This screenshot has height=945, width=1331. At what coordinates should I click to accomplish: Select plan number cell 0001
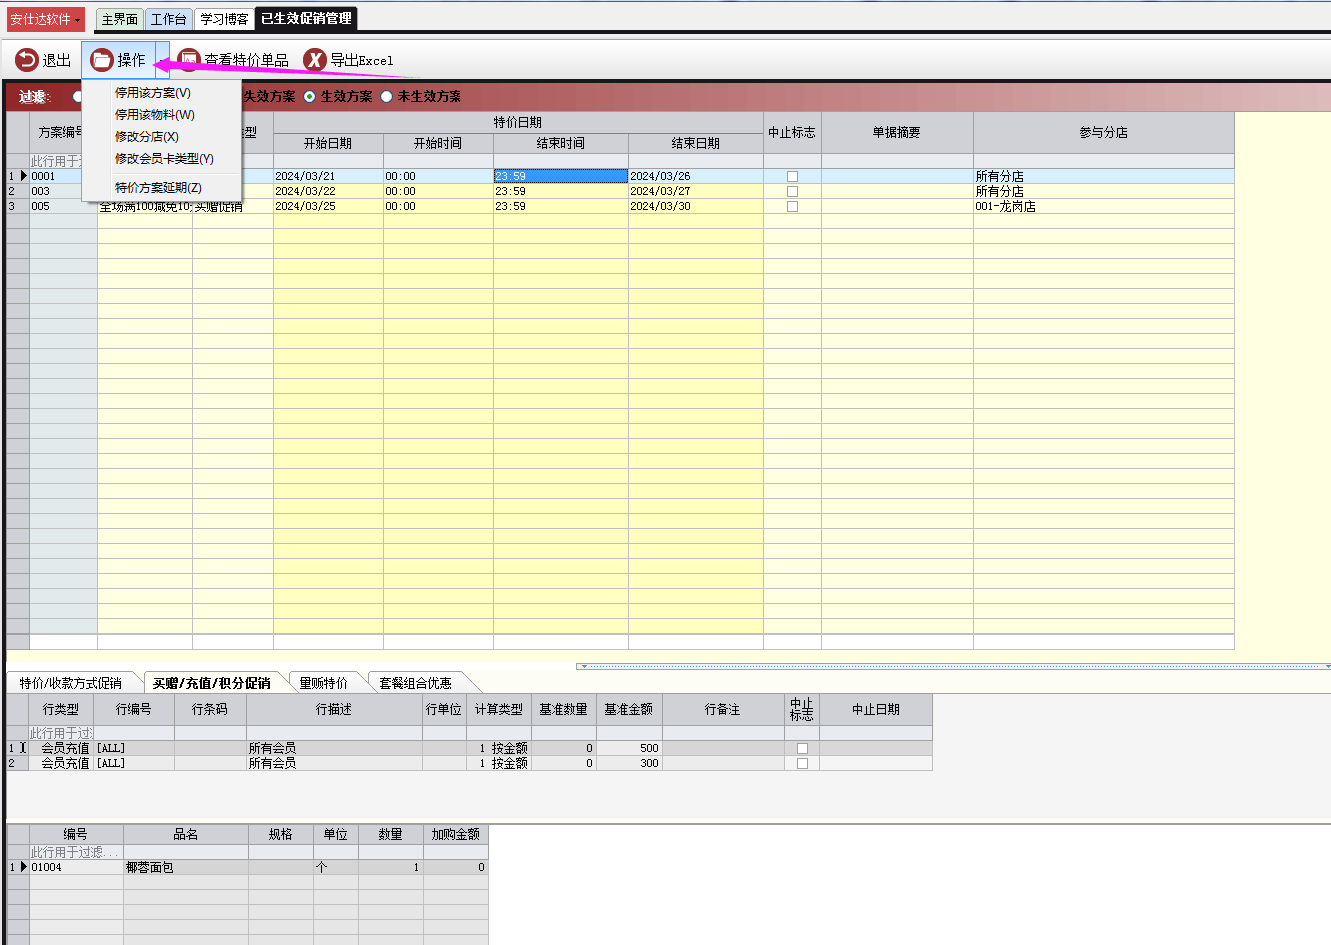(x=63, y=176)
